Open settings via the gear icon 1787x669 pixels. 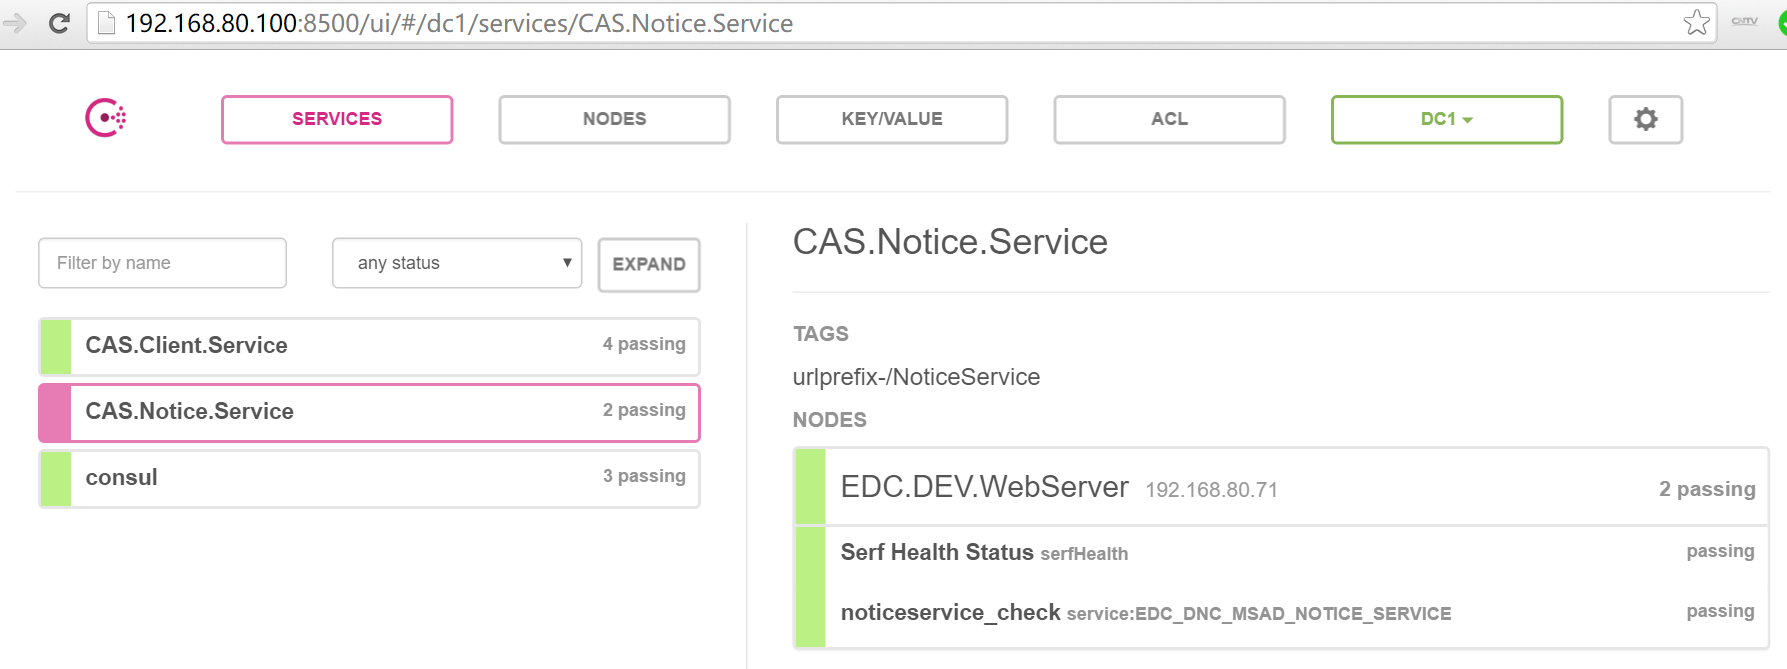(1645, 119)
